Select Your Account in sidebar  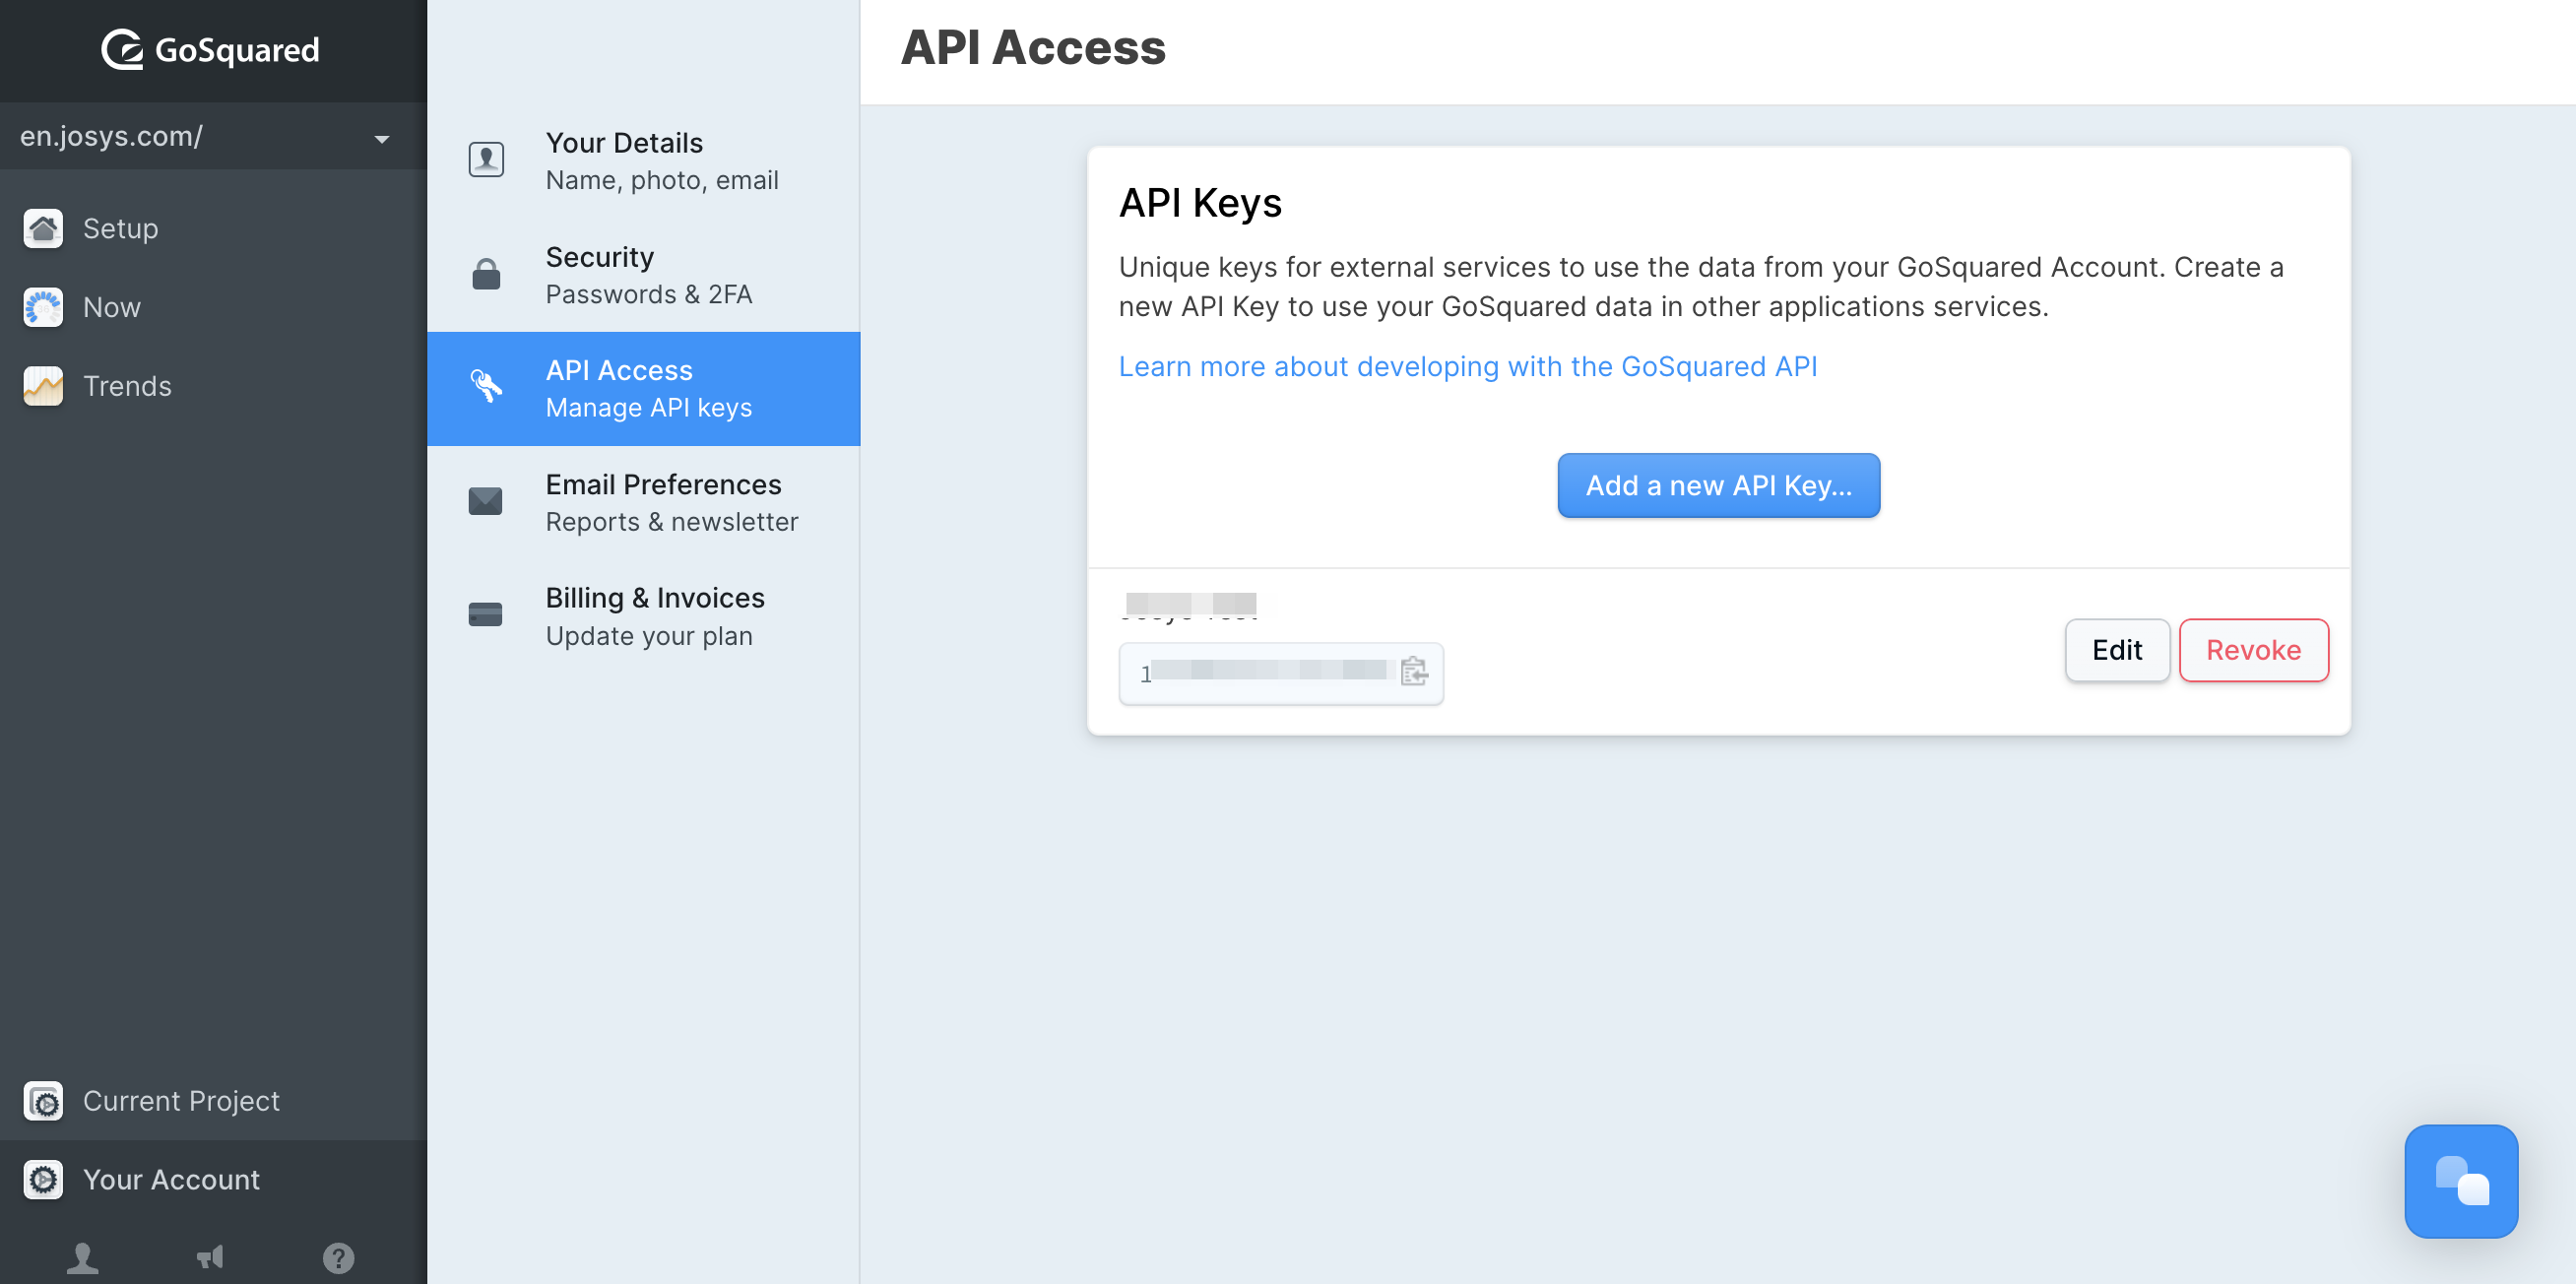tap(170, 1179)
